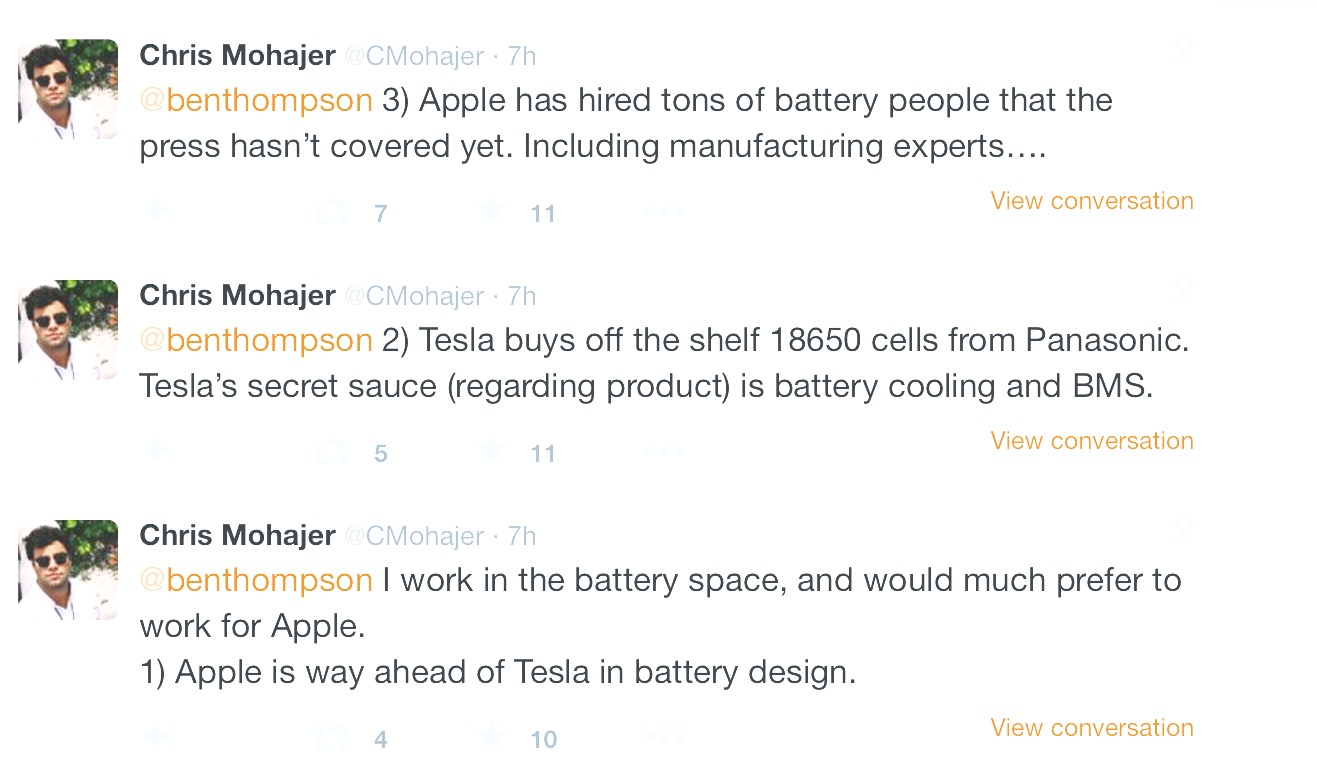
Task: Retweet the tweet about working for Apple
Action: 332,739
